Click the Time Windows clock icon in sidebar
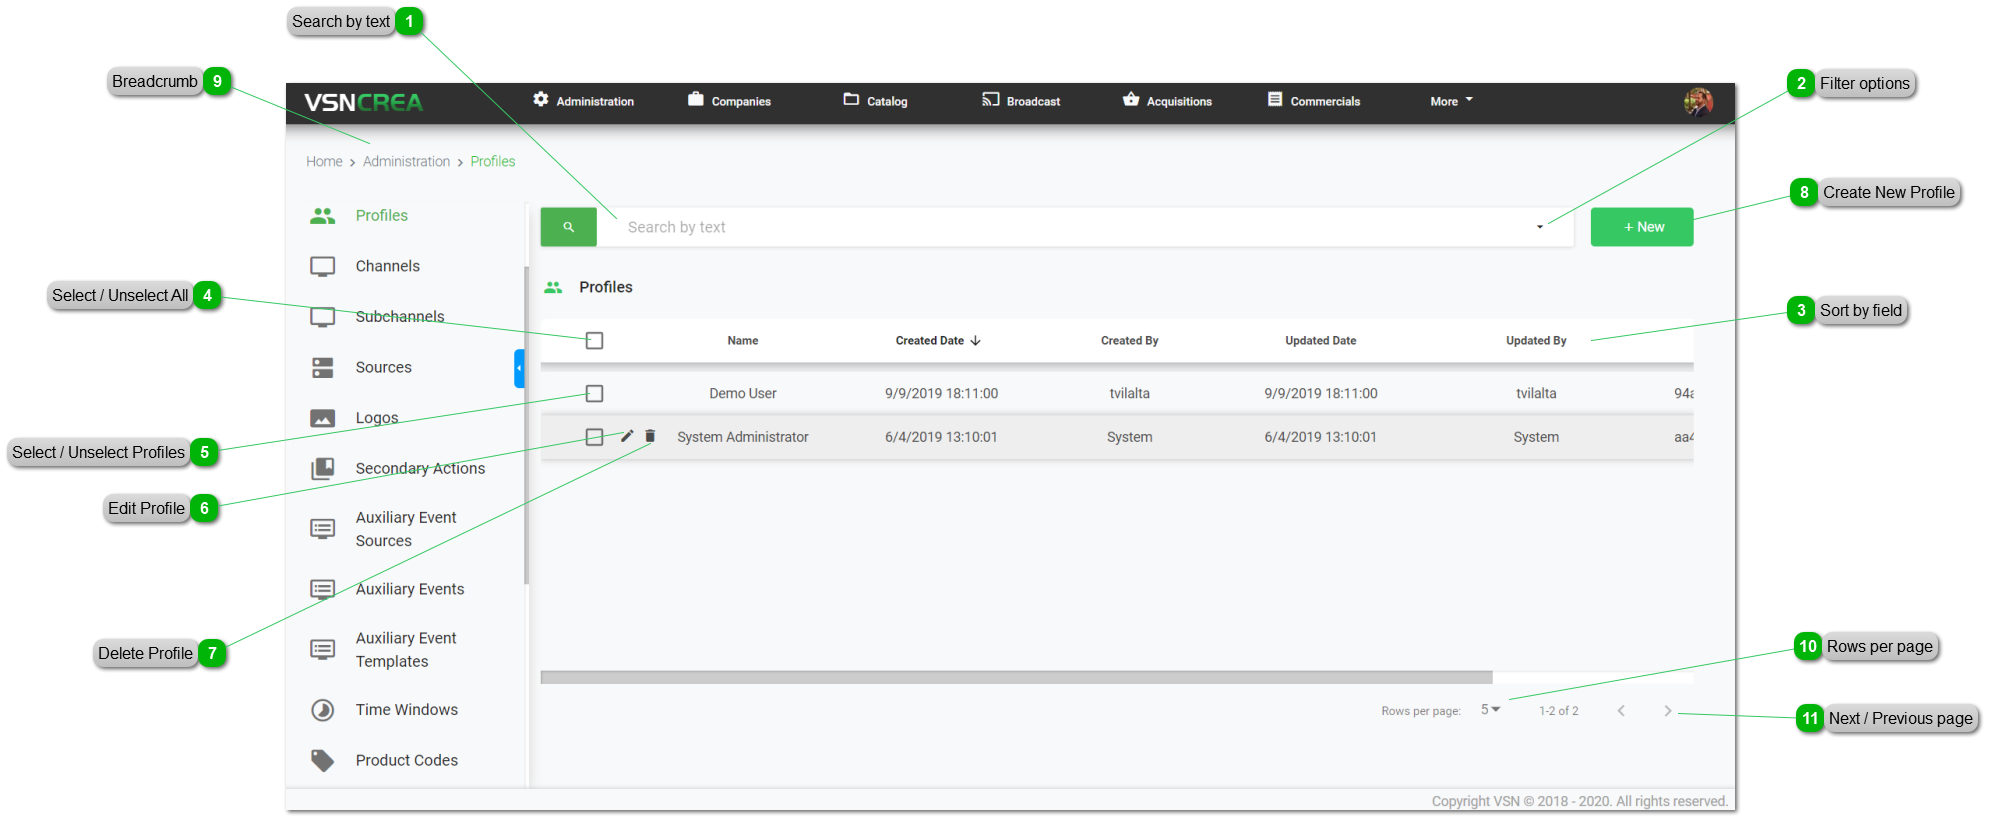 322,710
